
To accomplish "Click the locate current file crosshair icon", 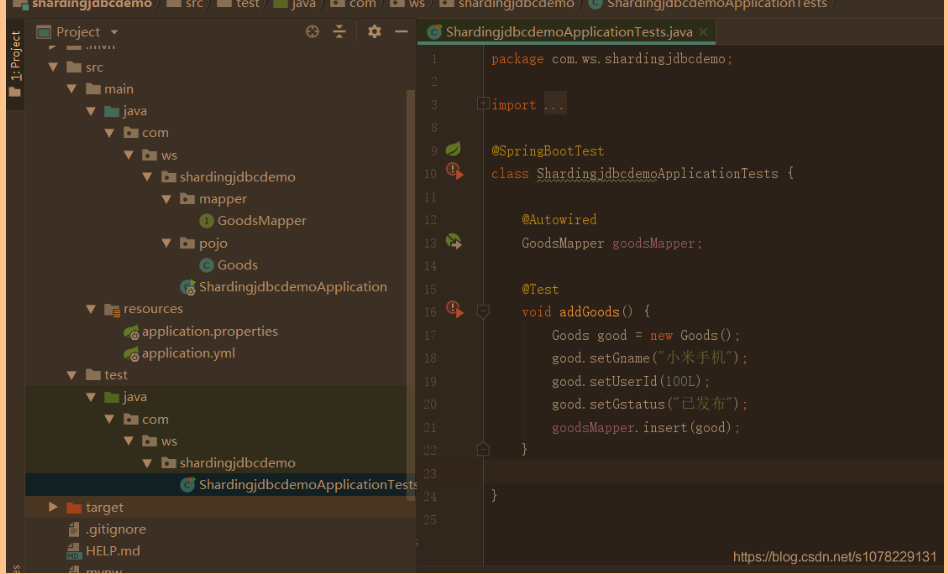I will click(x=312, y=31).
